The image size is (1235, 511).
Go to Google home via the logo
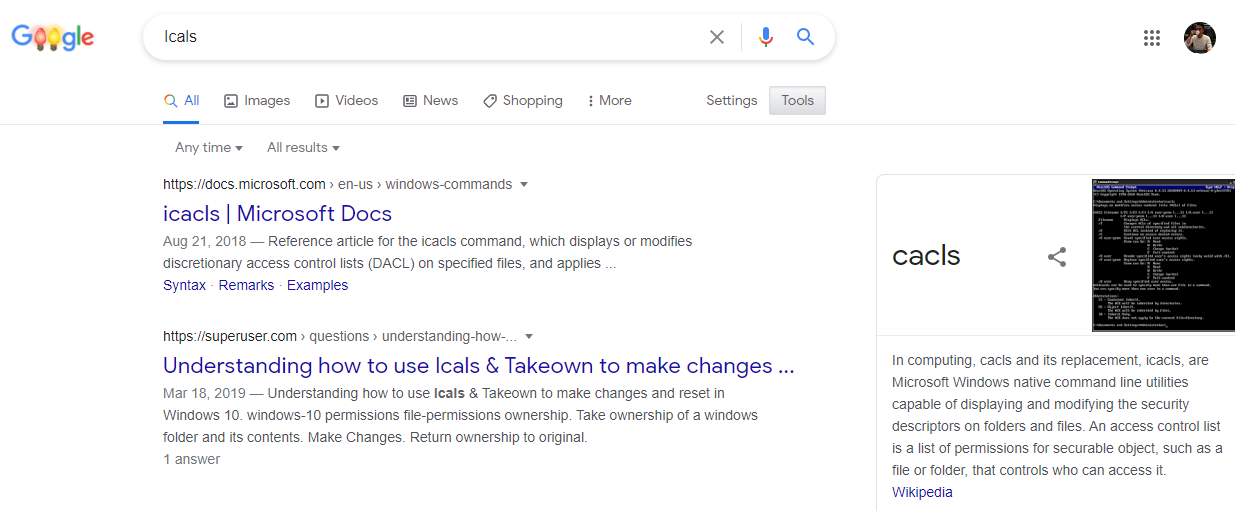pos(53,38)
